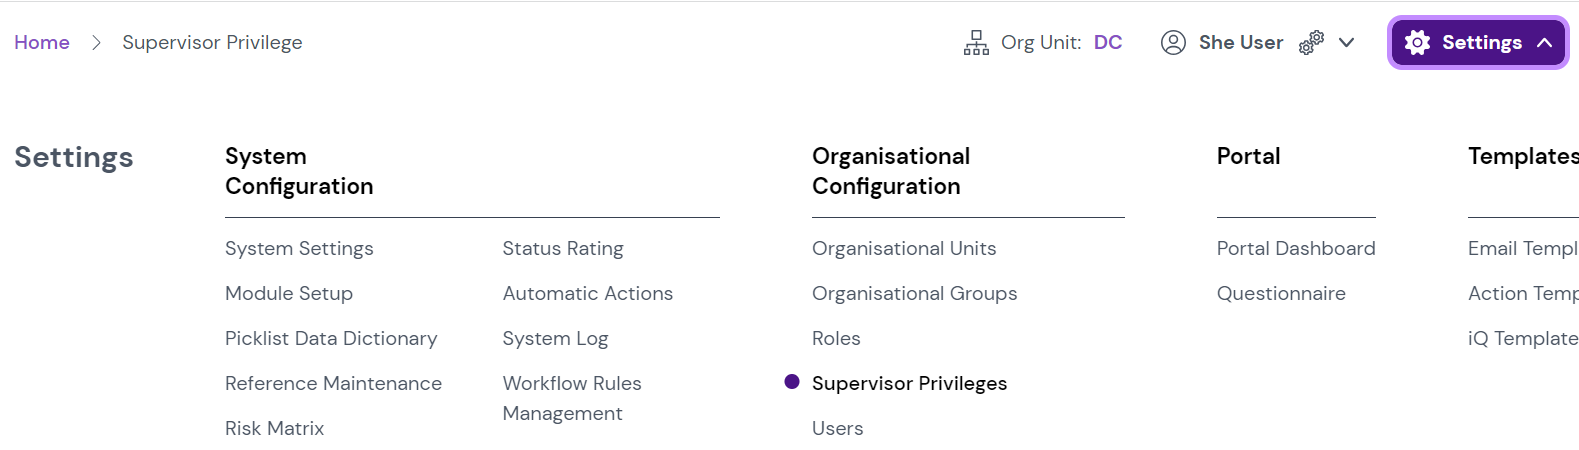This screenshot has width=1579, height=450.
Task: Collapse the Settings menu with the up chevron
Action: pyautogui.click(x=1544, y=42)
